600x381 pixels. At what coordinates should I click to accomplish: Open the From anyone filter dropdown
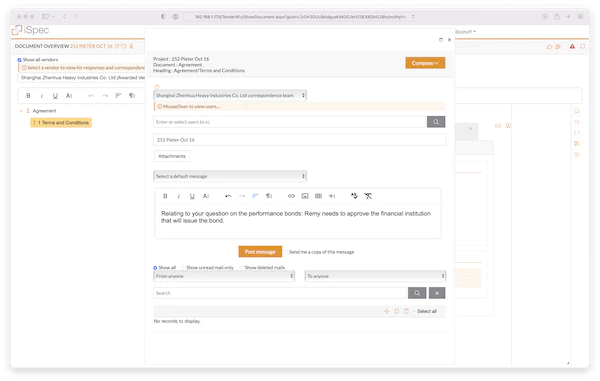(224, 276)
